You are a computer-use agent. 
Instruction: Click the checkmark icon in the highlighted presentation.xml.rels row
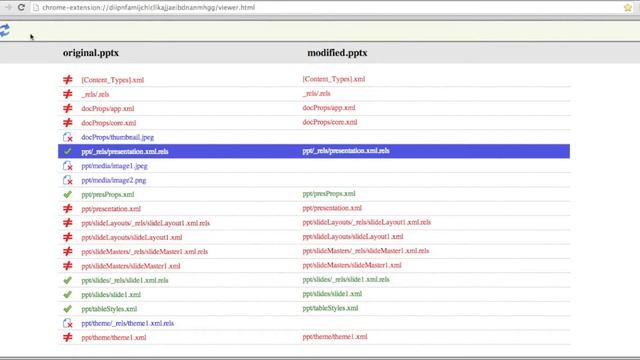coord(68,151)
